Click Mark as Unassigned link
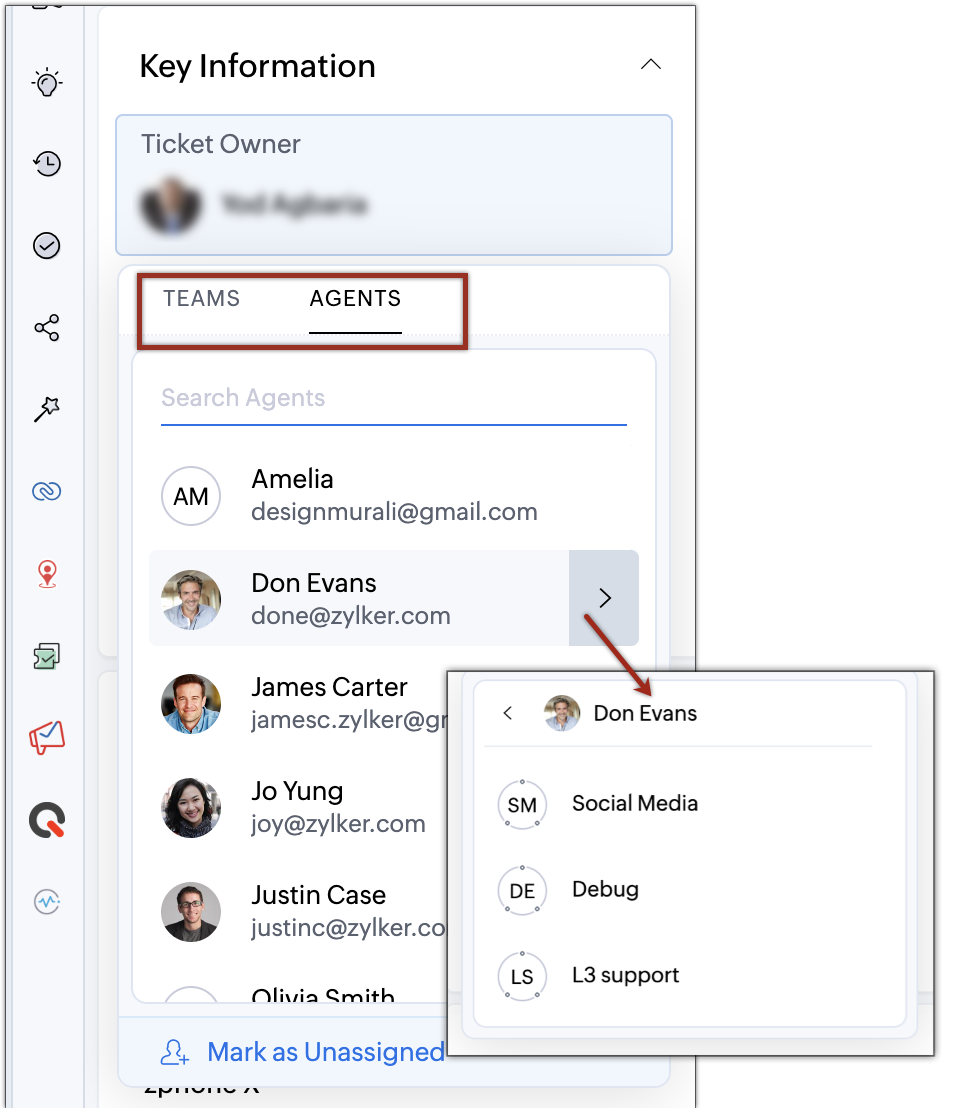The image size is (960, 1108). coord(326,1052)
